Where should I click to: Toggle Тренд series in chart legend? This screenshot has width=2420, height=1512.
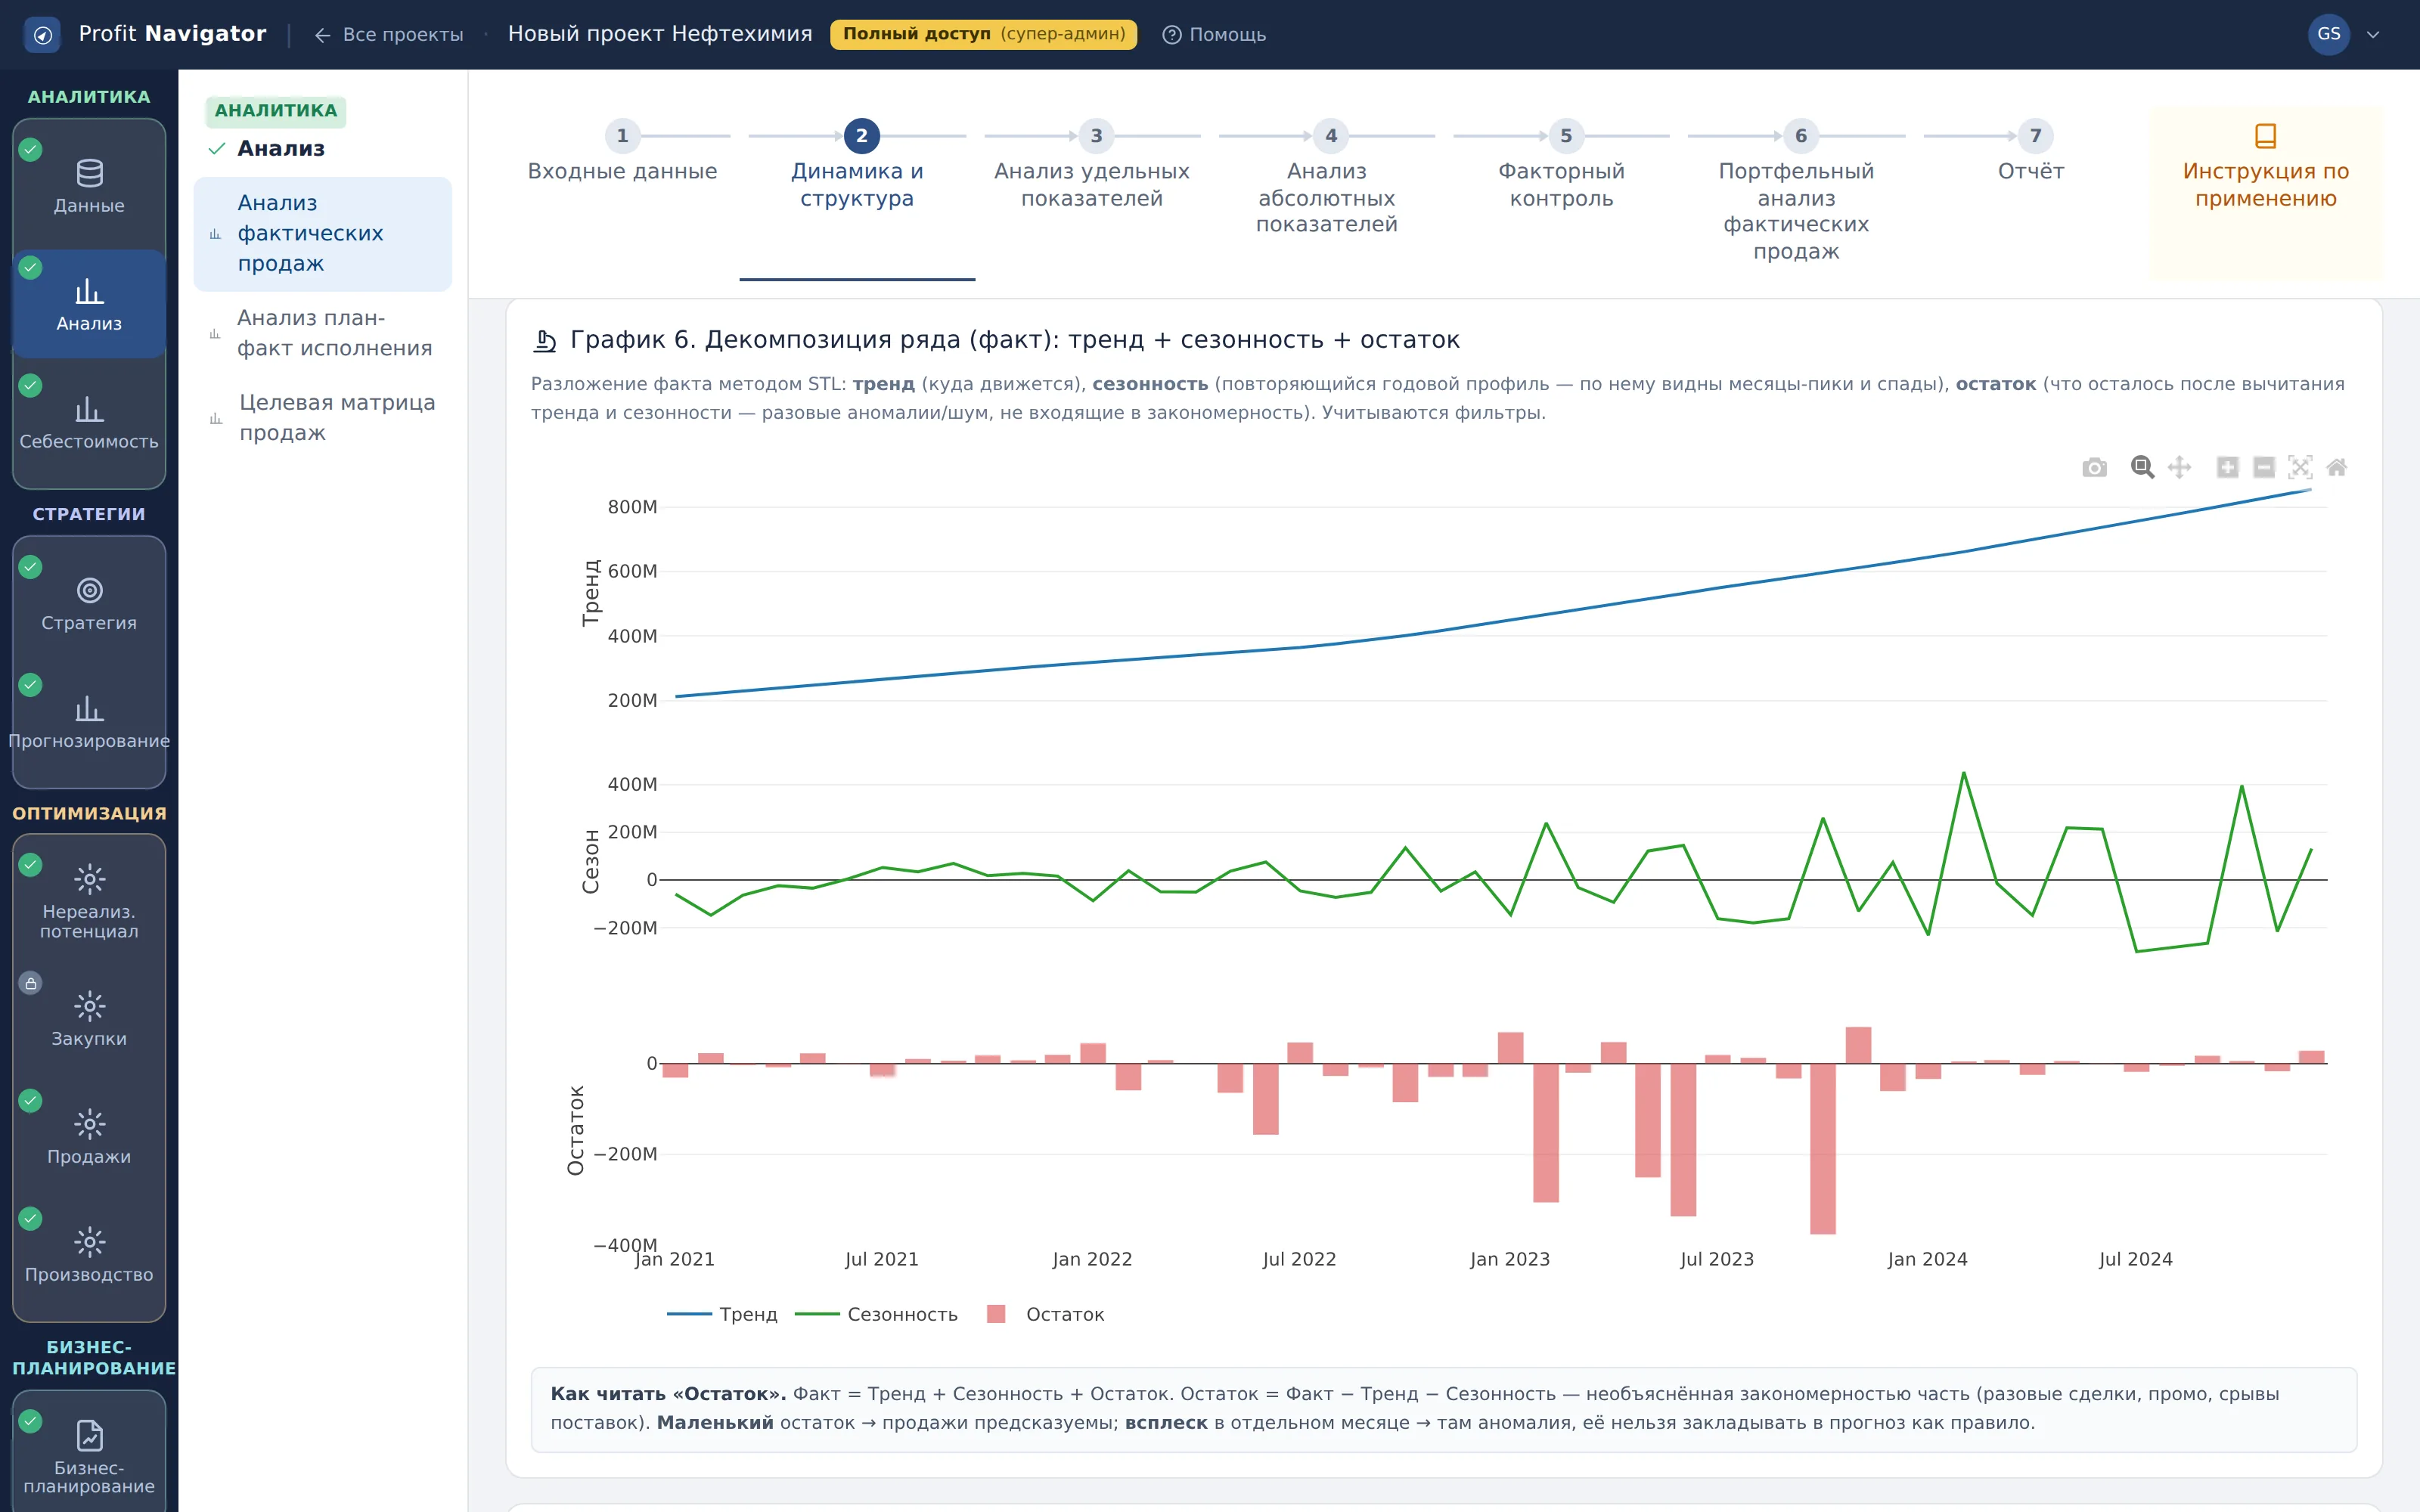(722, 1314)
